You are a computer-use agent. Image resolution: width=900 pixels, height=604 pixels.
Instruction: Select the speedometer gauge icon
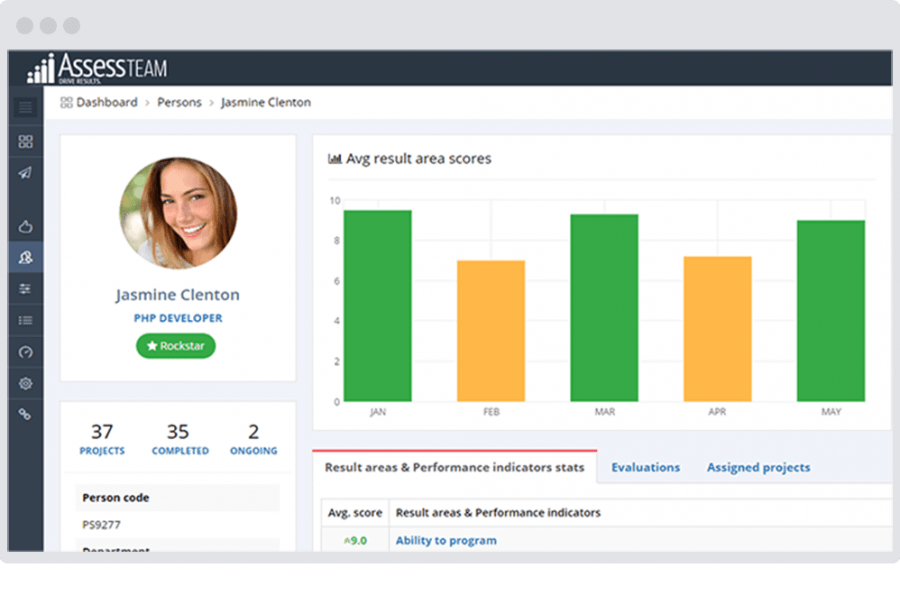pyautogui.click(x=25, y=352)
